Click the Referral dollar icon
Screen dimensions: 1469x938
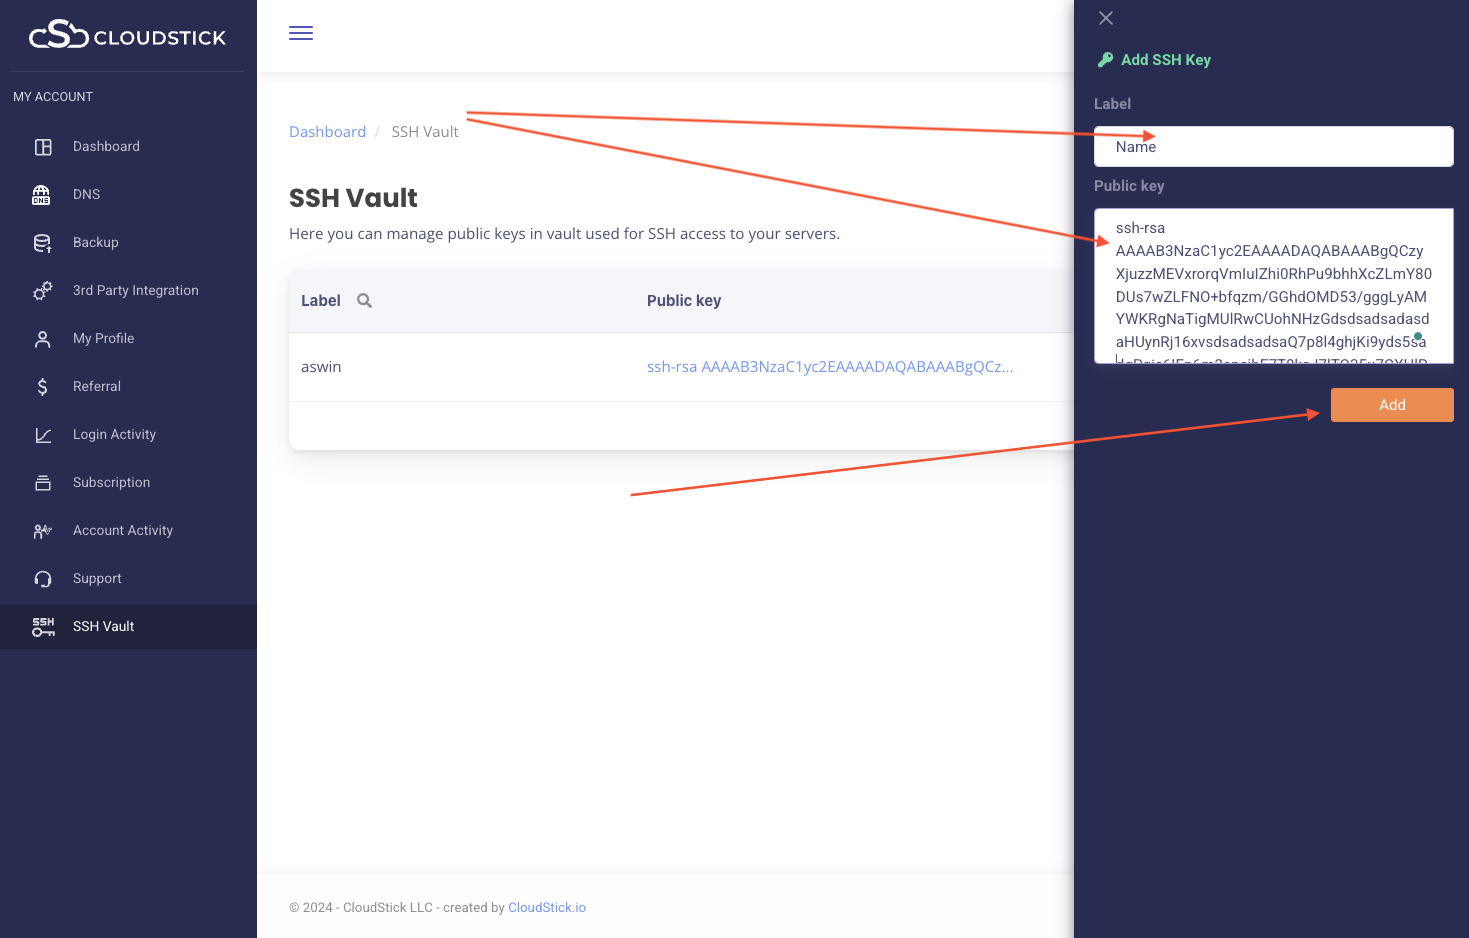(42, 386)
